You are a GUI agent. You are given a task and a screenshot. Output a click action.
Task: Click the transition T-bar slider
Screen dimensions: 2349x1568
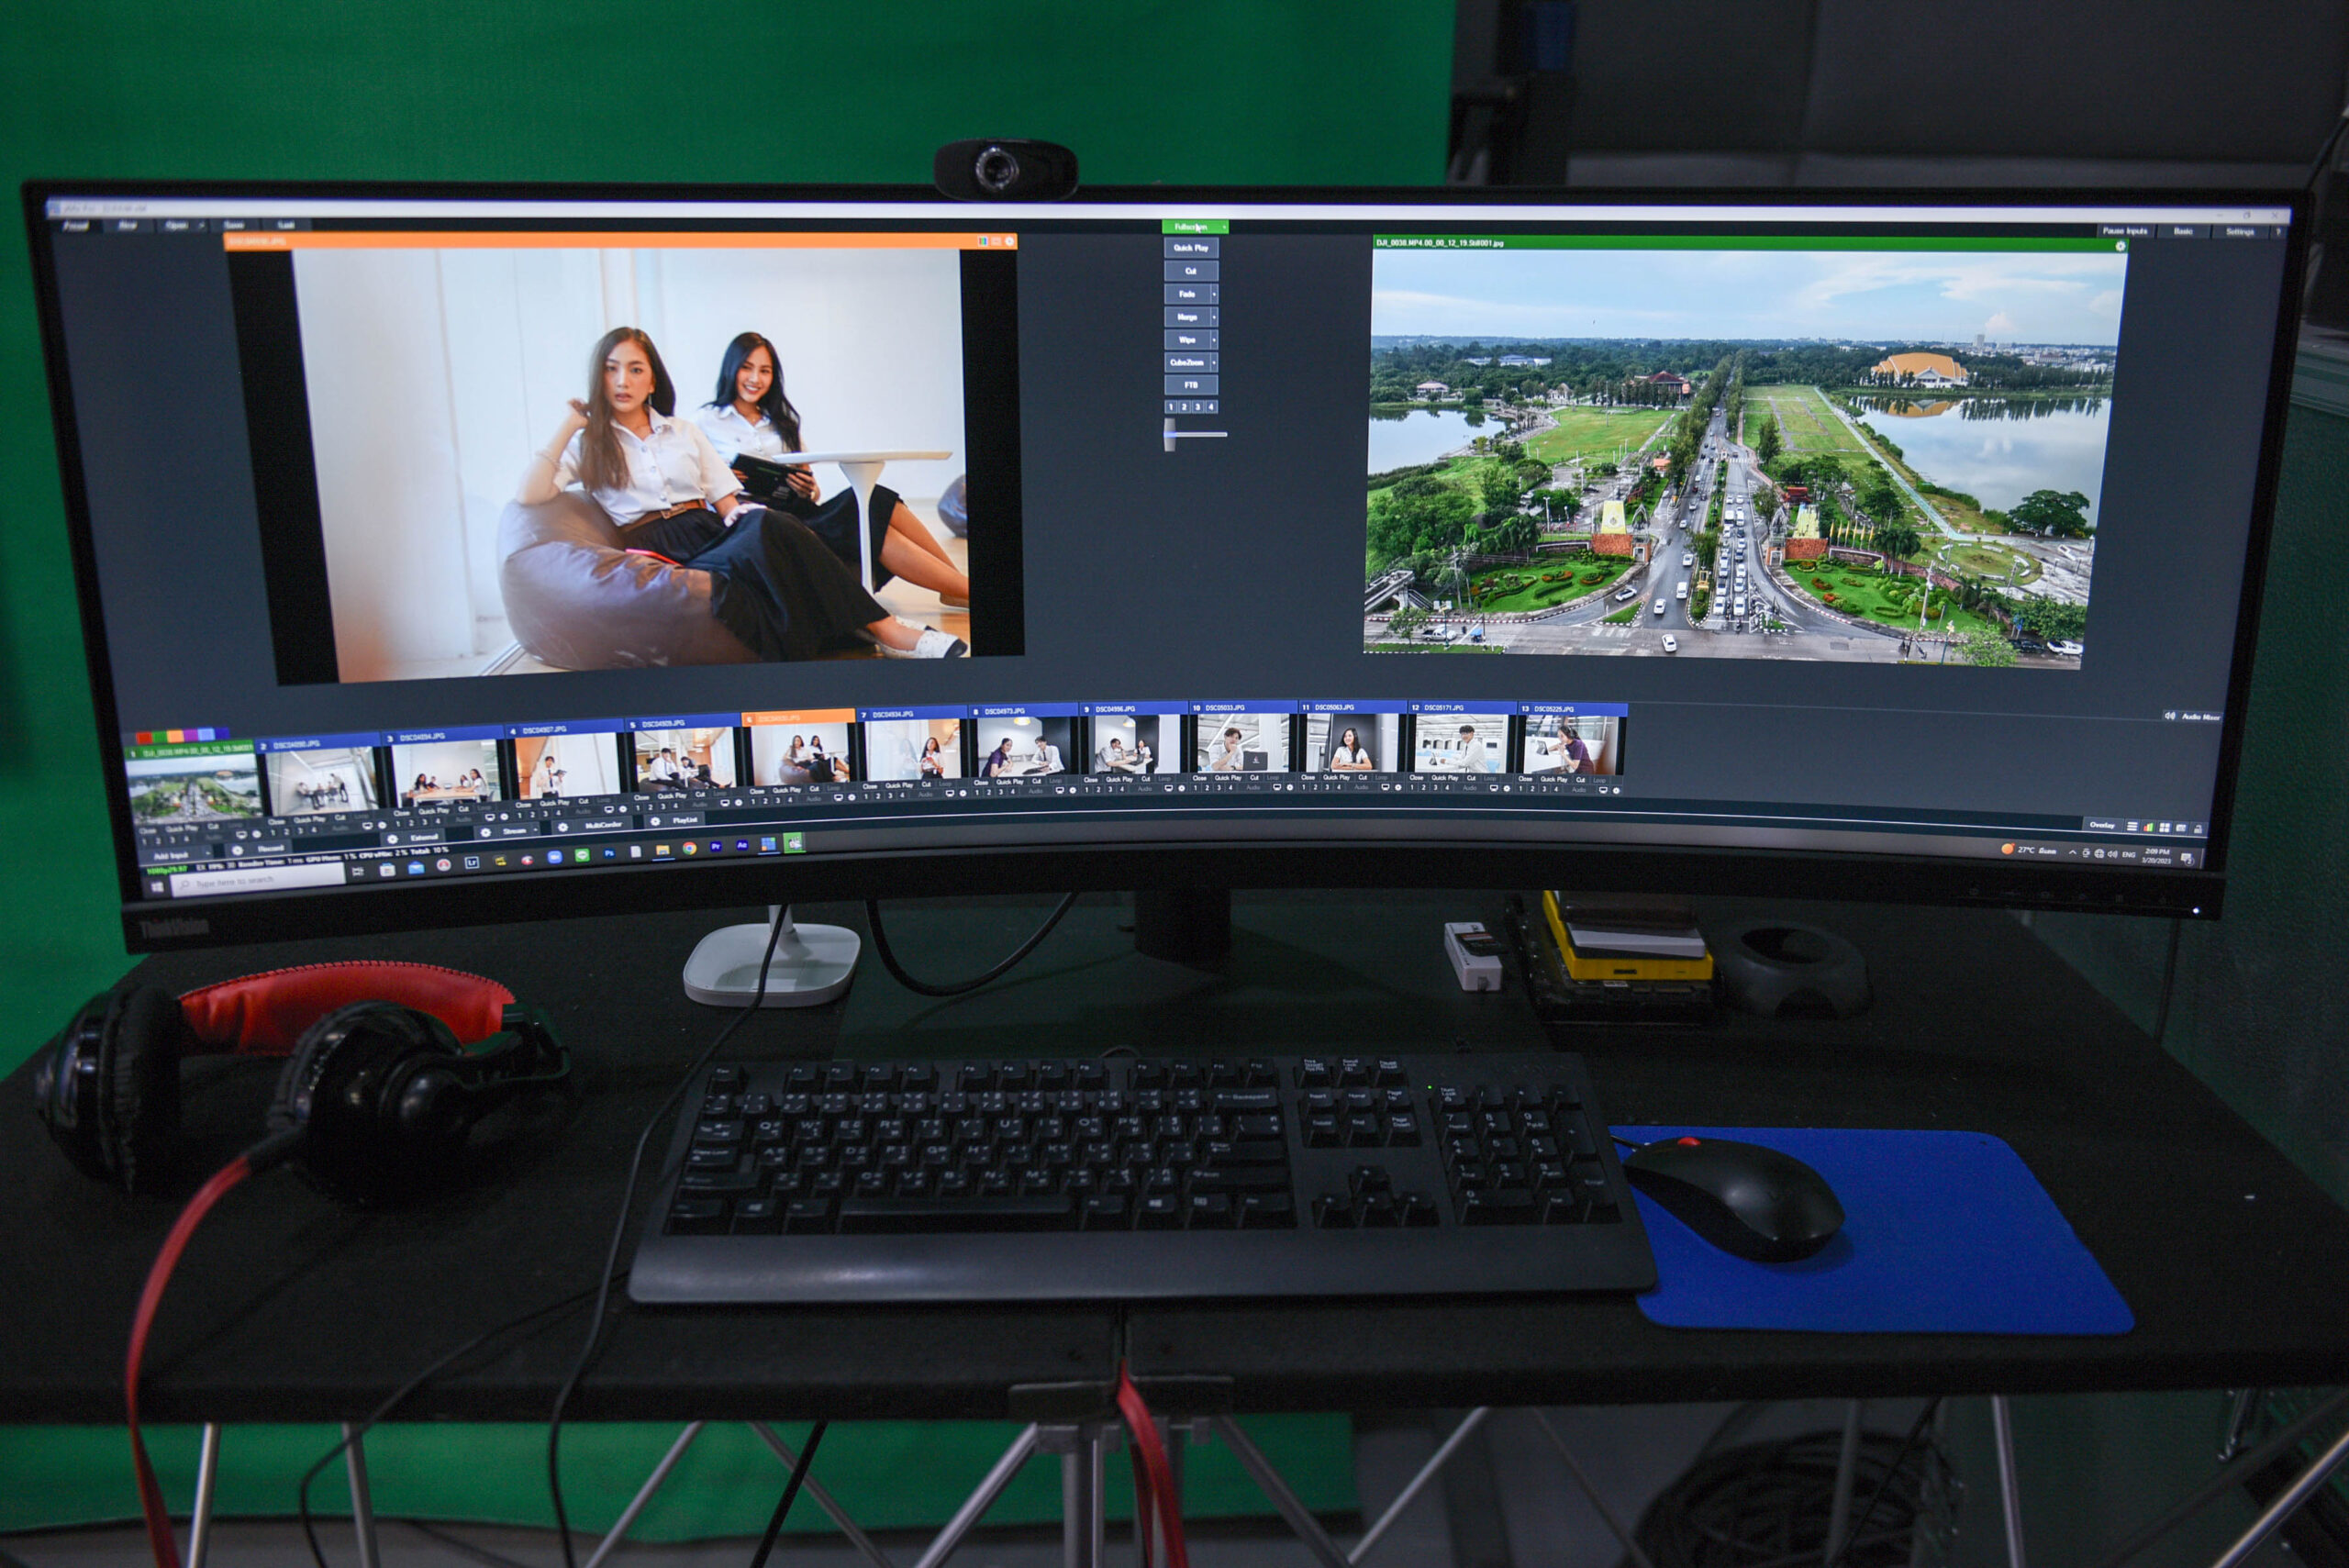click(x=1170, y=435)
